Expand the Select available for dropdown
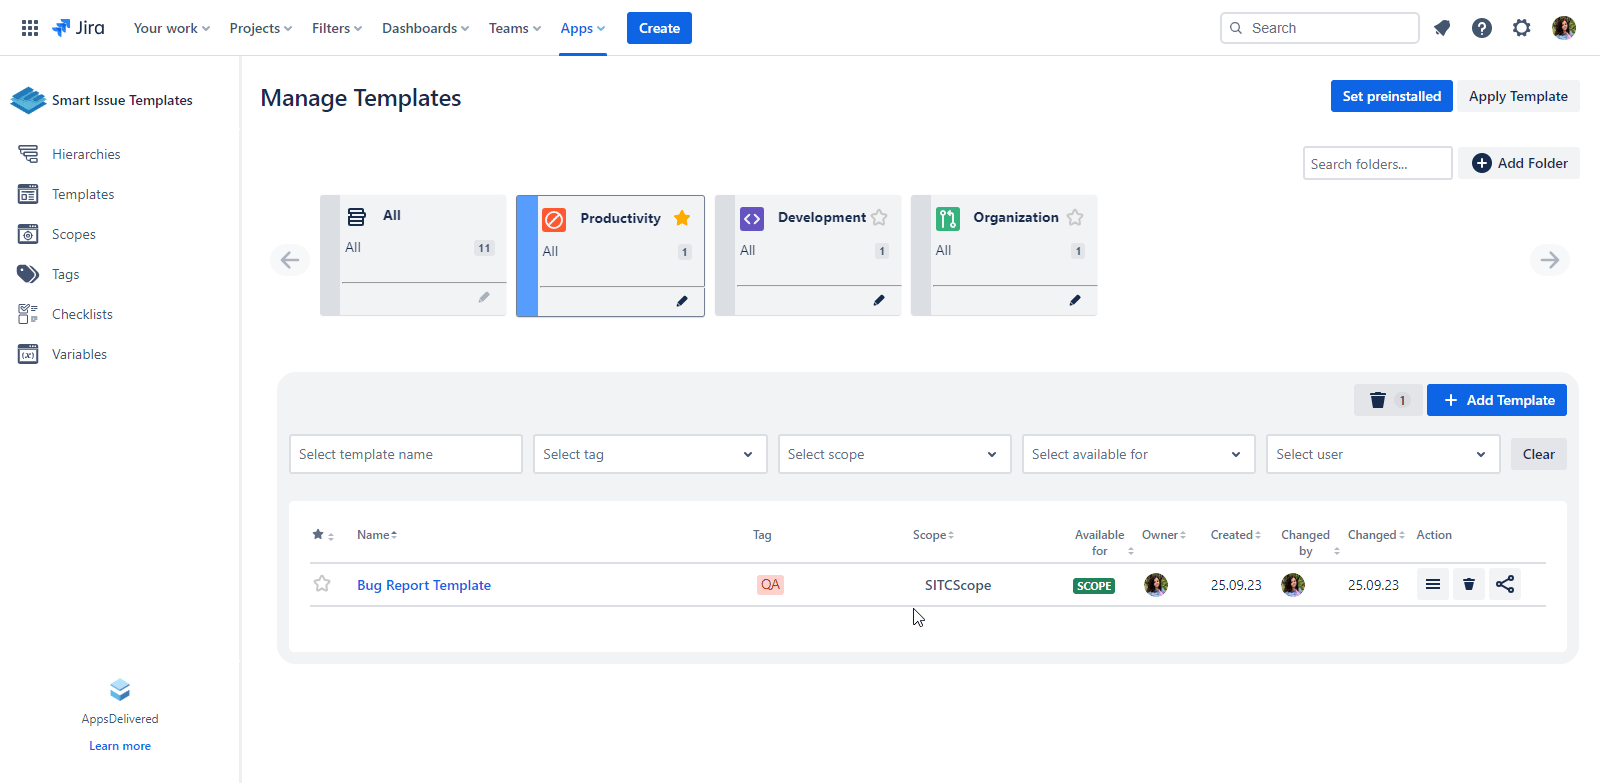Image resolution: width=1600 pixels, height=783 pixels. tap(1138, 454)
